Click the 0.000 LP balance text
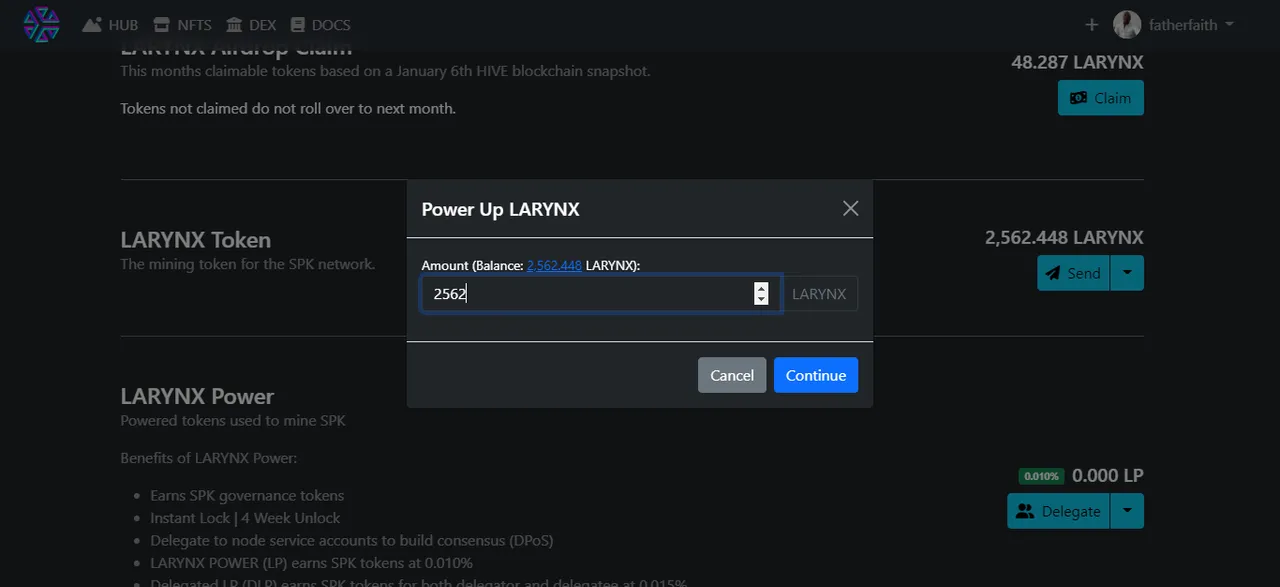Viewport: 1280px width, 587px height. click(x=1107, y=476)
